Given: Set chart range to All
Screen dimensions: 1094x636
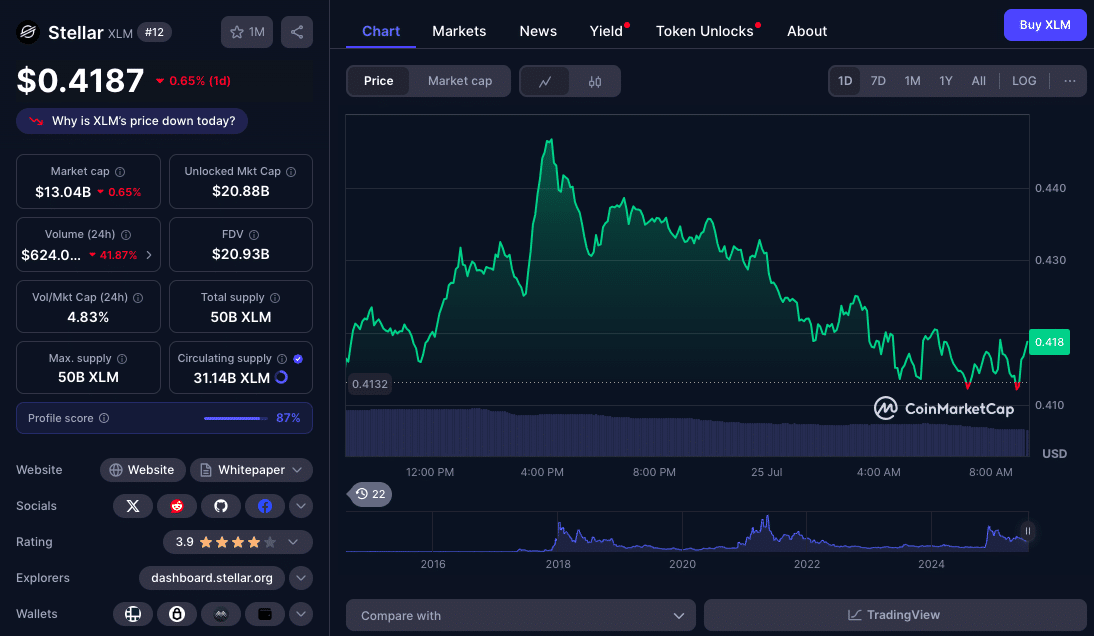Looking at the screenshot, I should [979, 81].
